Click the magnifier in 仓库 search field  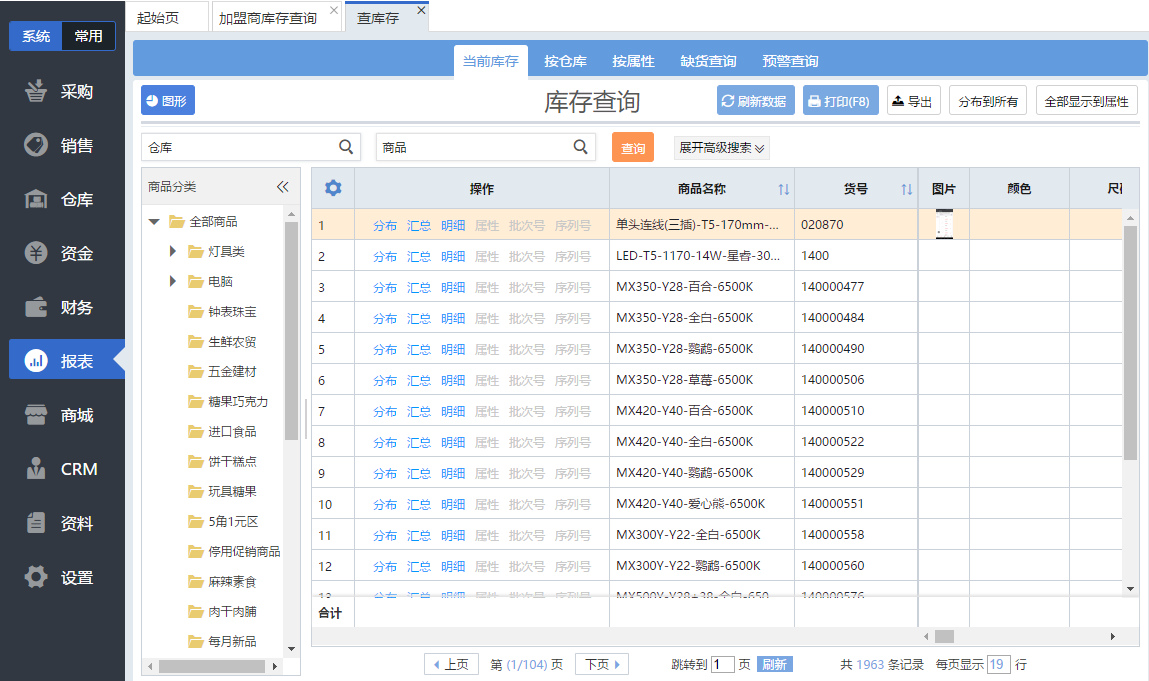(x=346, y=147)
